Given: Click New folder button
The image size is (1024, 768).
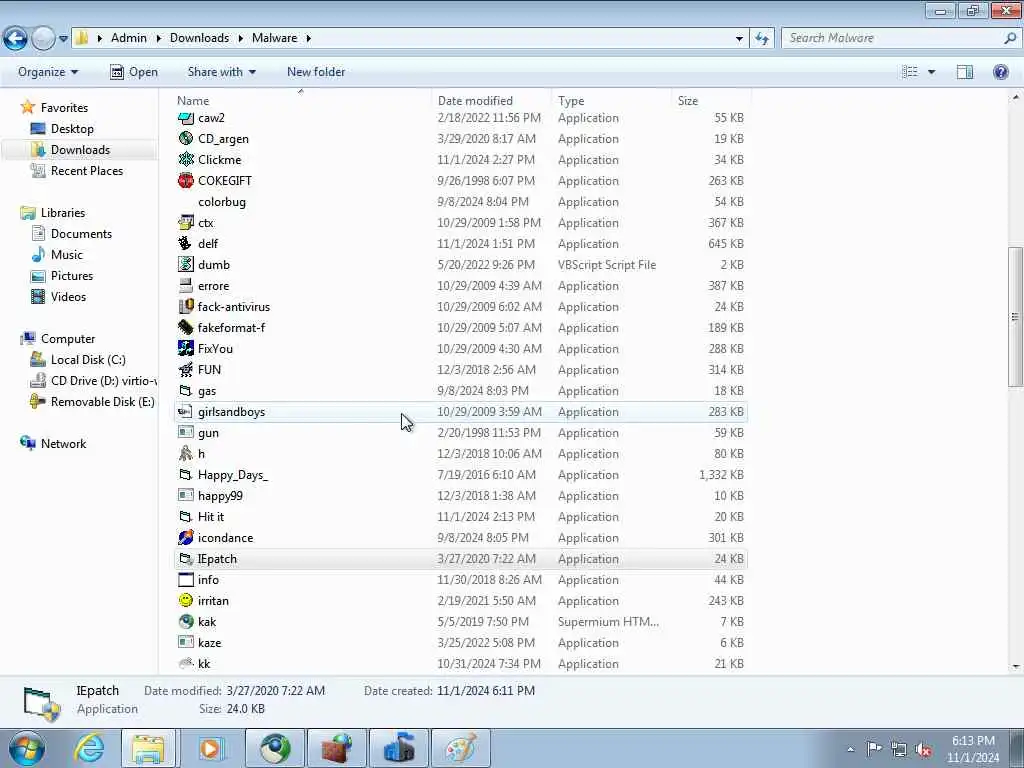Looking at the screenshot, I should [316, 72].
